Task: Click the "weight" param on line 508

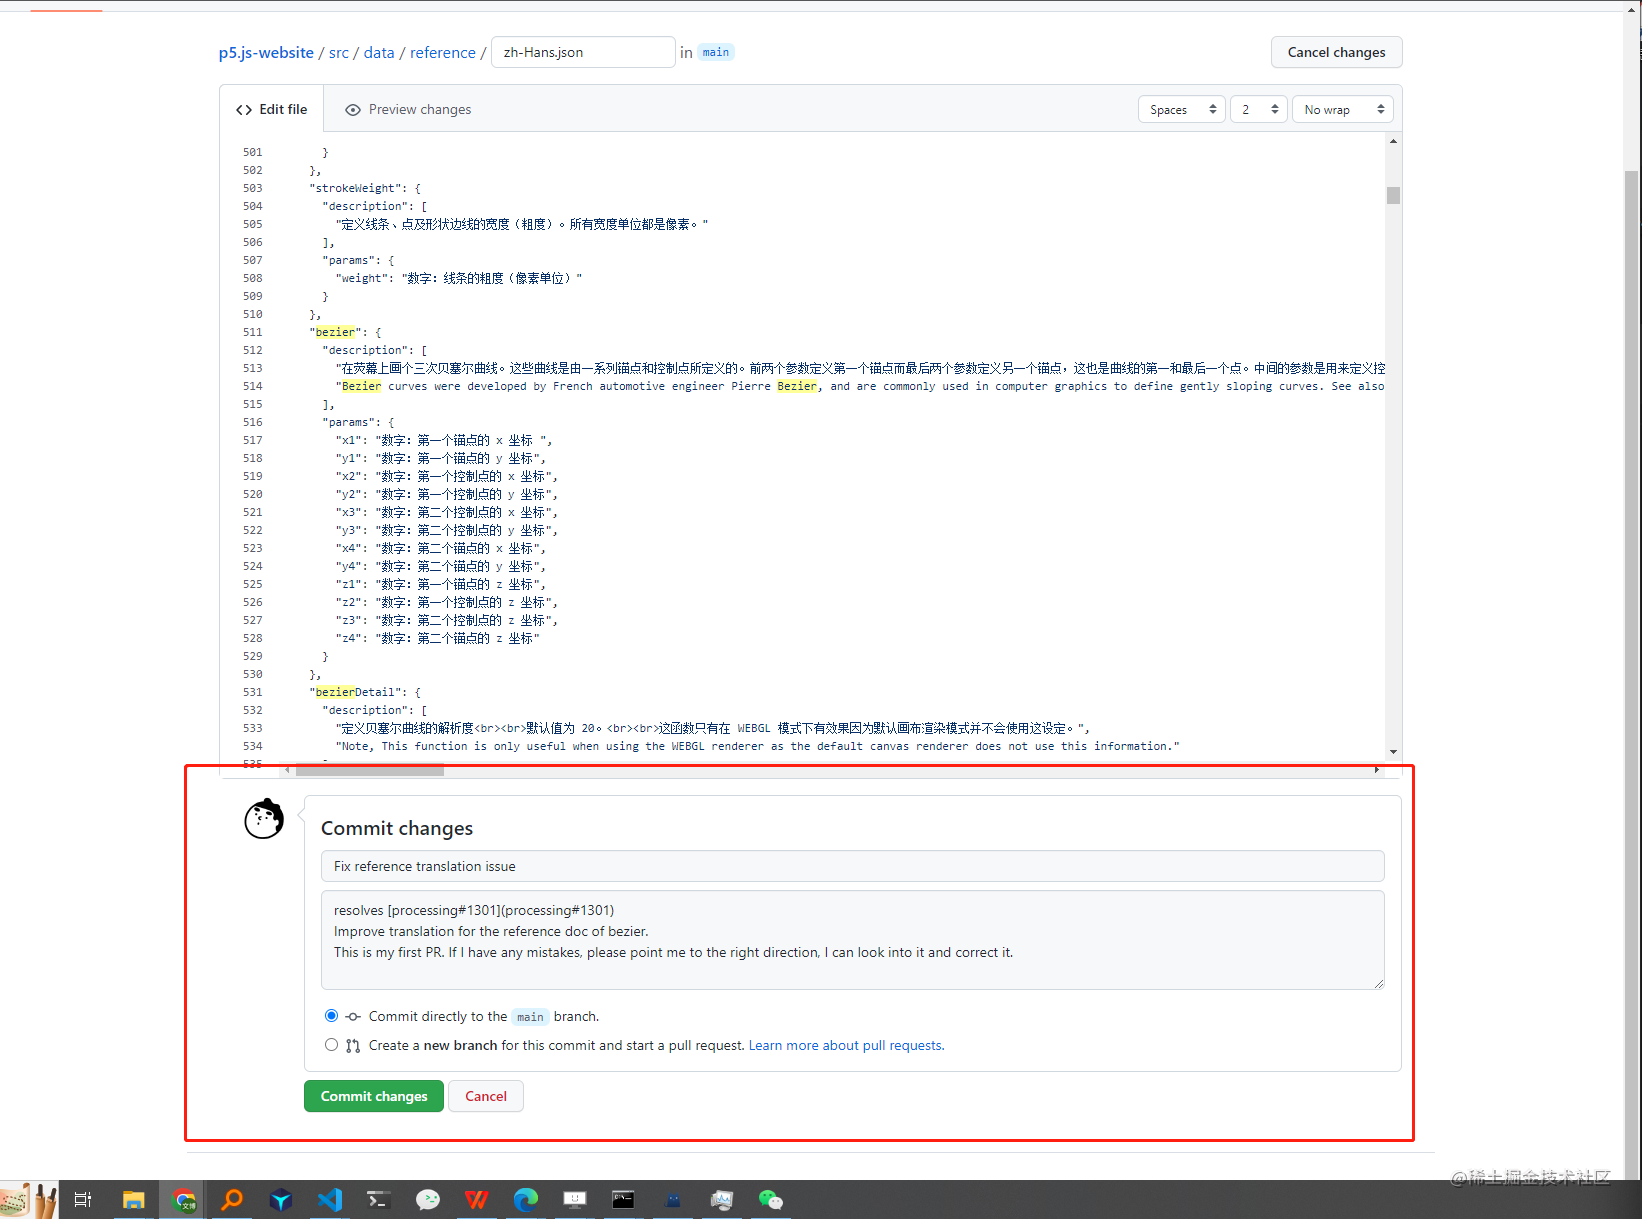Action: point(361,278)
